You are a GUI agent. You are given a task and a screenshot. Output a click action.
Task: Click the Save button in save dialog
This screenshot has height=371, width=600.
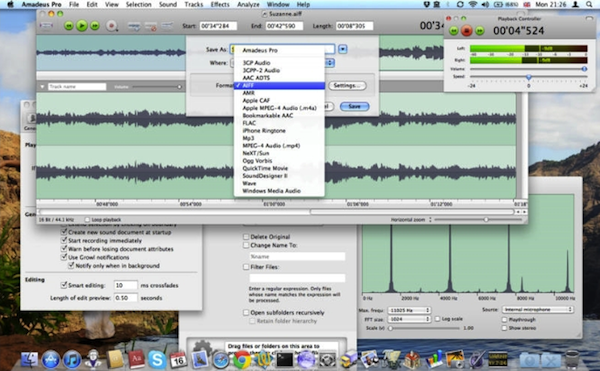pos(354,106)
